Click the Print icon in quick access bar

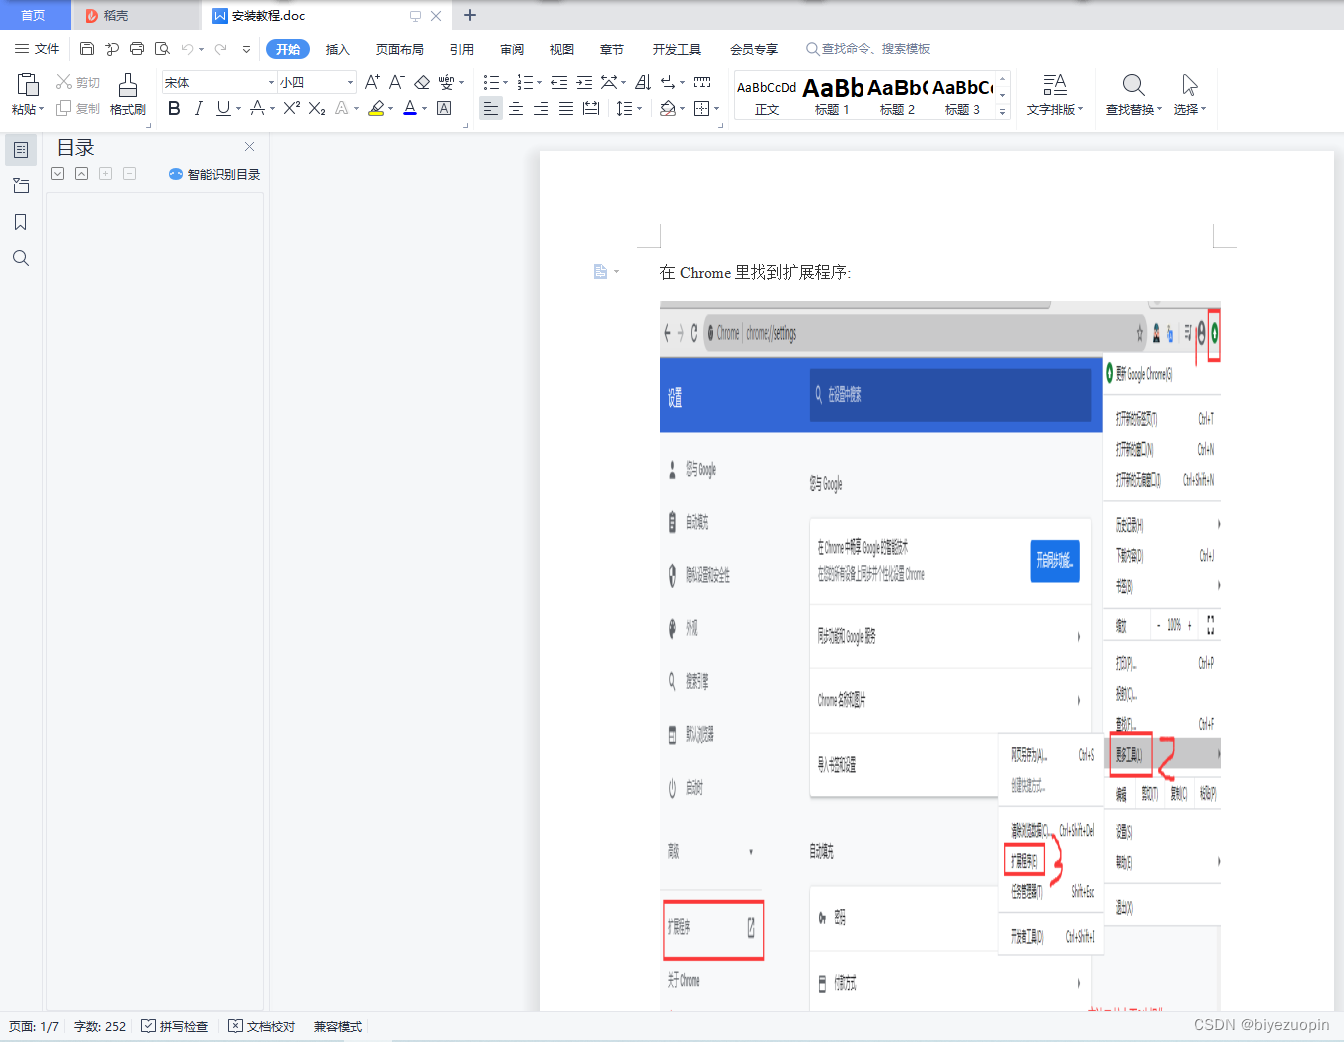point(137,49)
